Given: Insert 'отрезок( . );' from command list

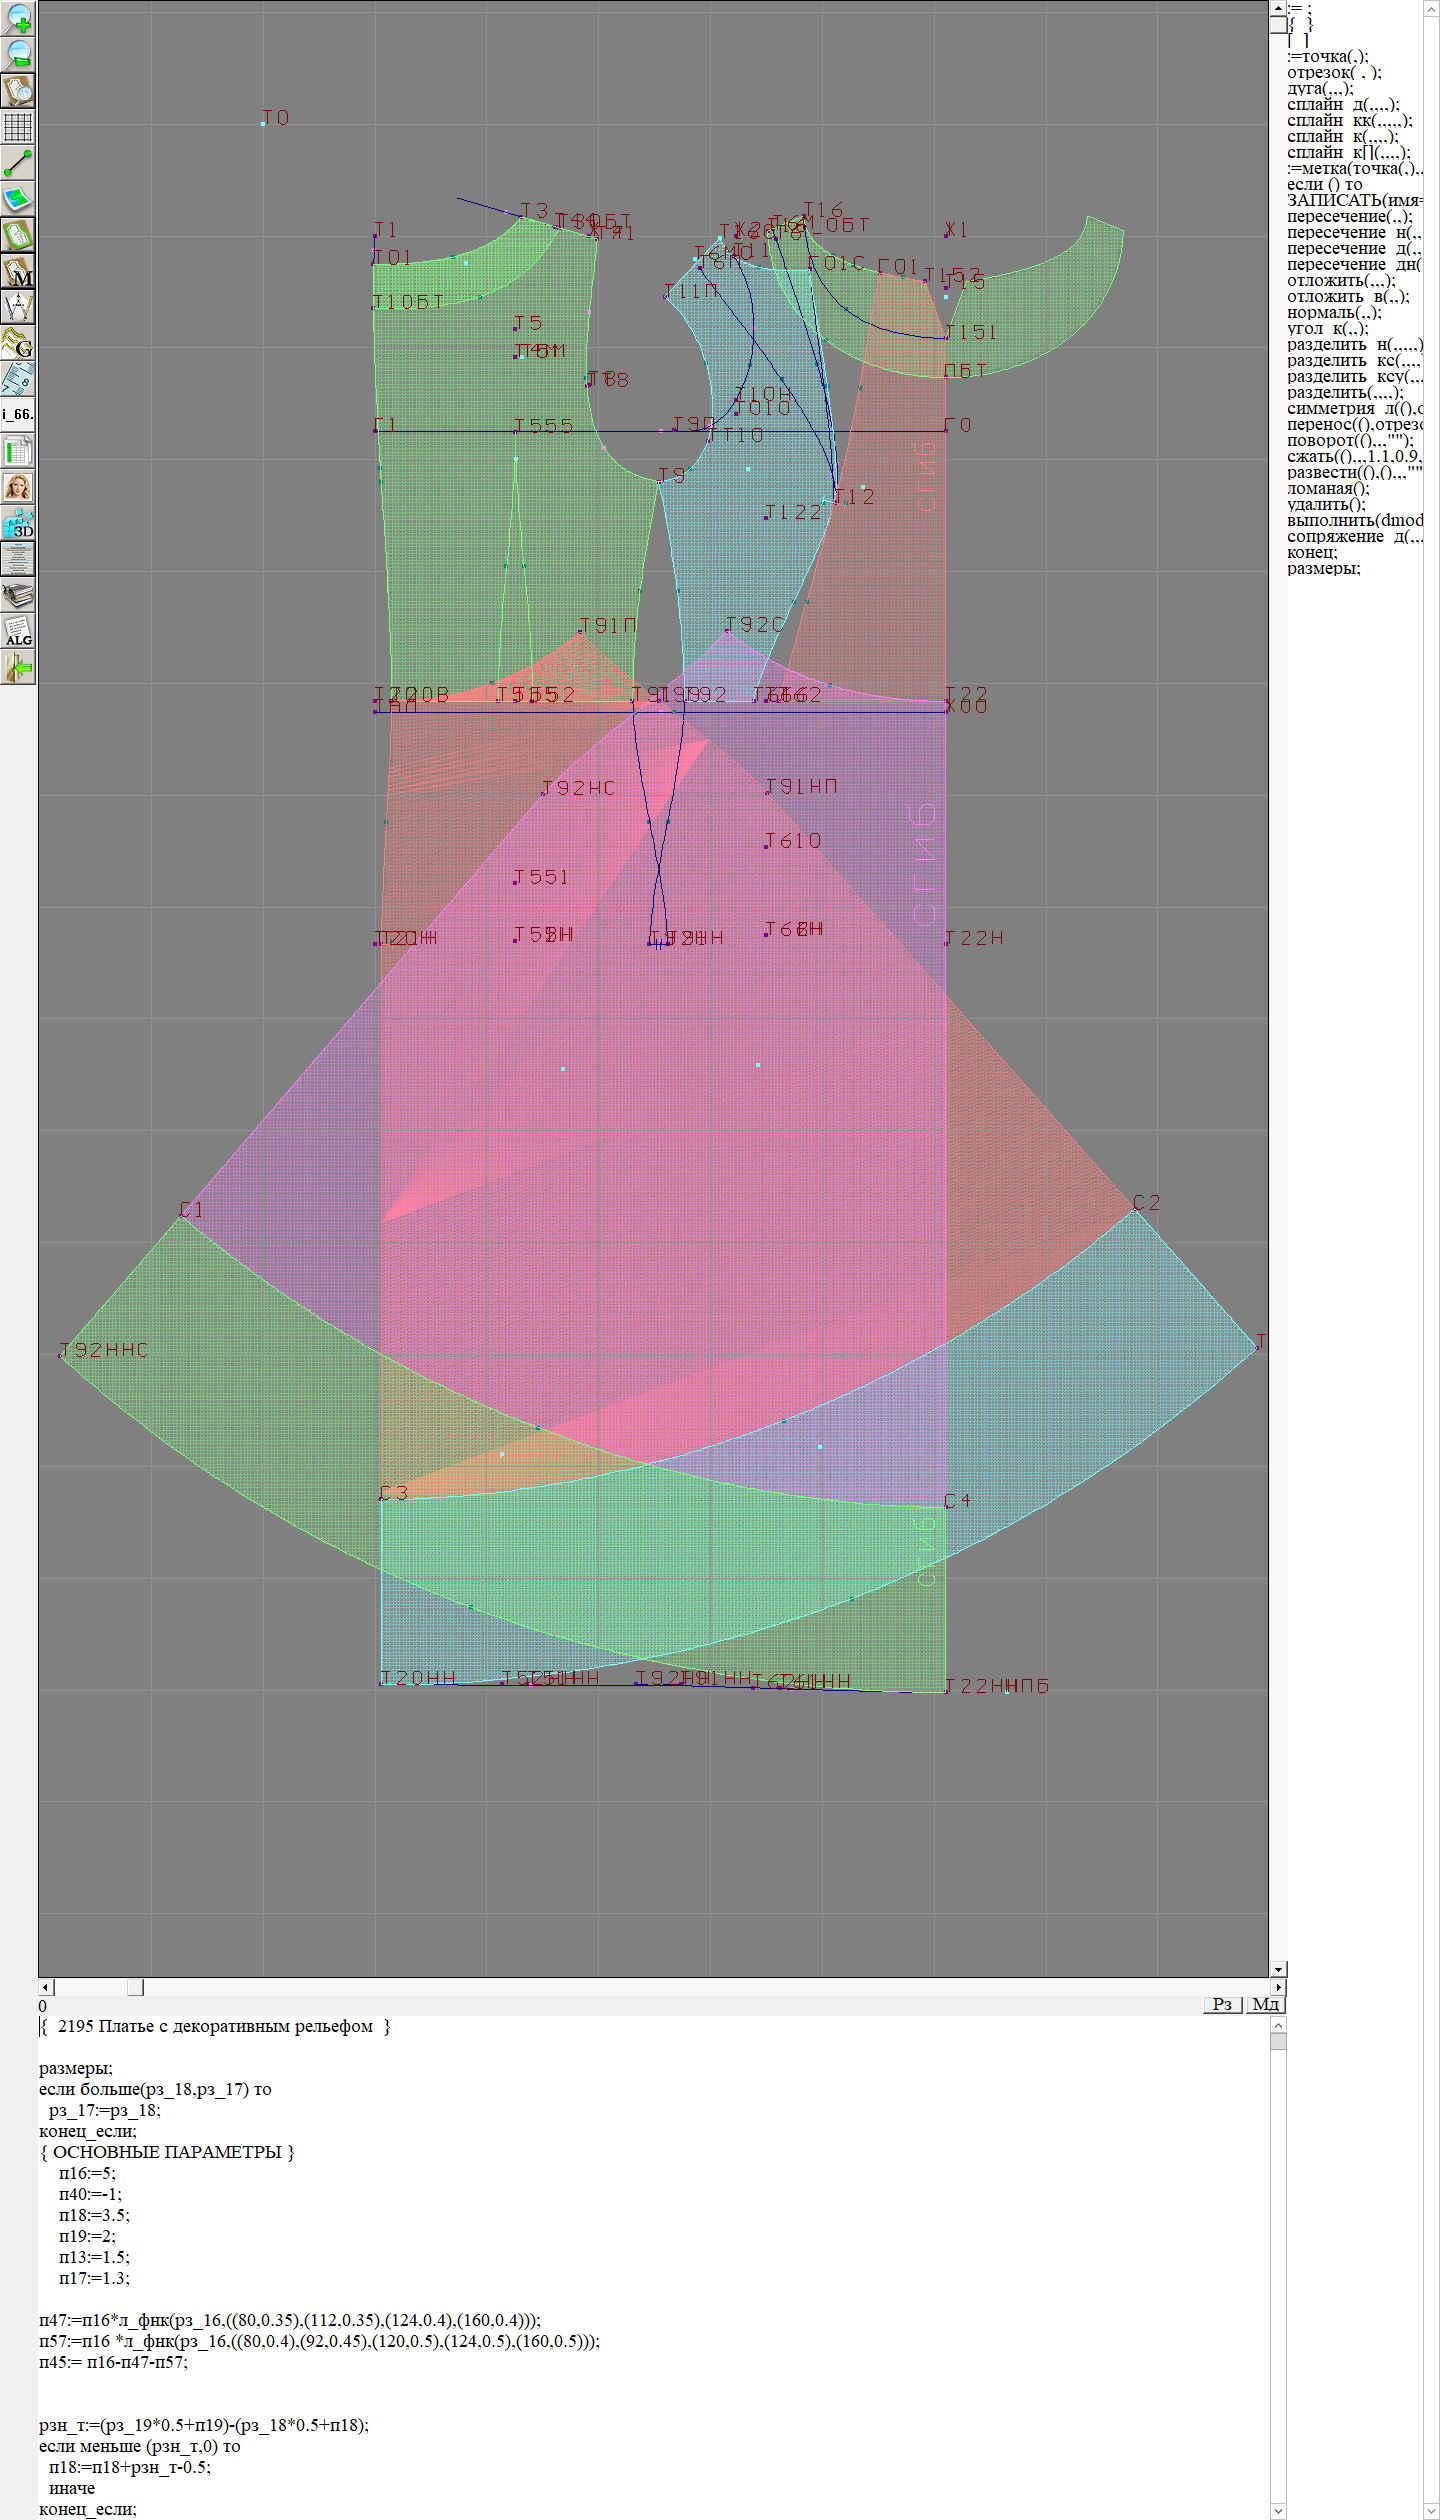Looking at the screenshot, I should [x=1333, y=73].
